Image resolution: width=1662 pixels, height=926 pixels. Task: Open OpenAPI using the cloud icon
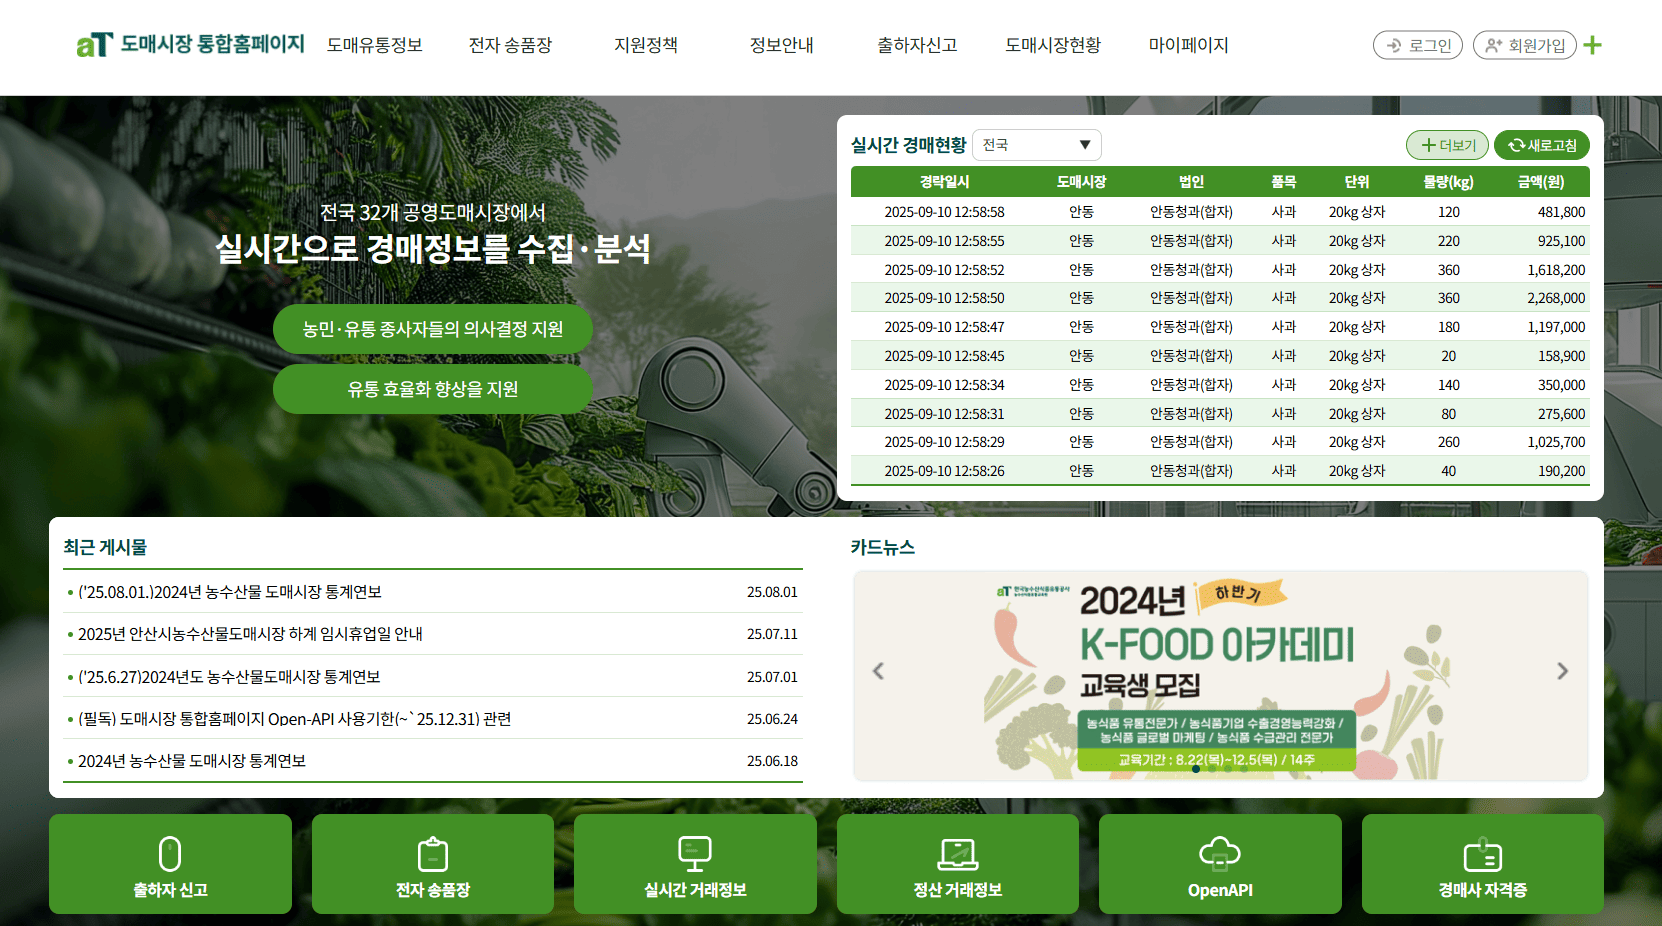[x=1220, y=853]
